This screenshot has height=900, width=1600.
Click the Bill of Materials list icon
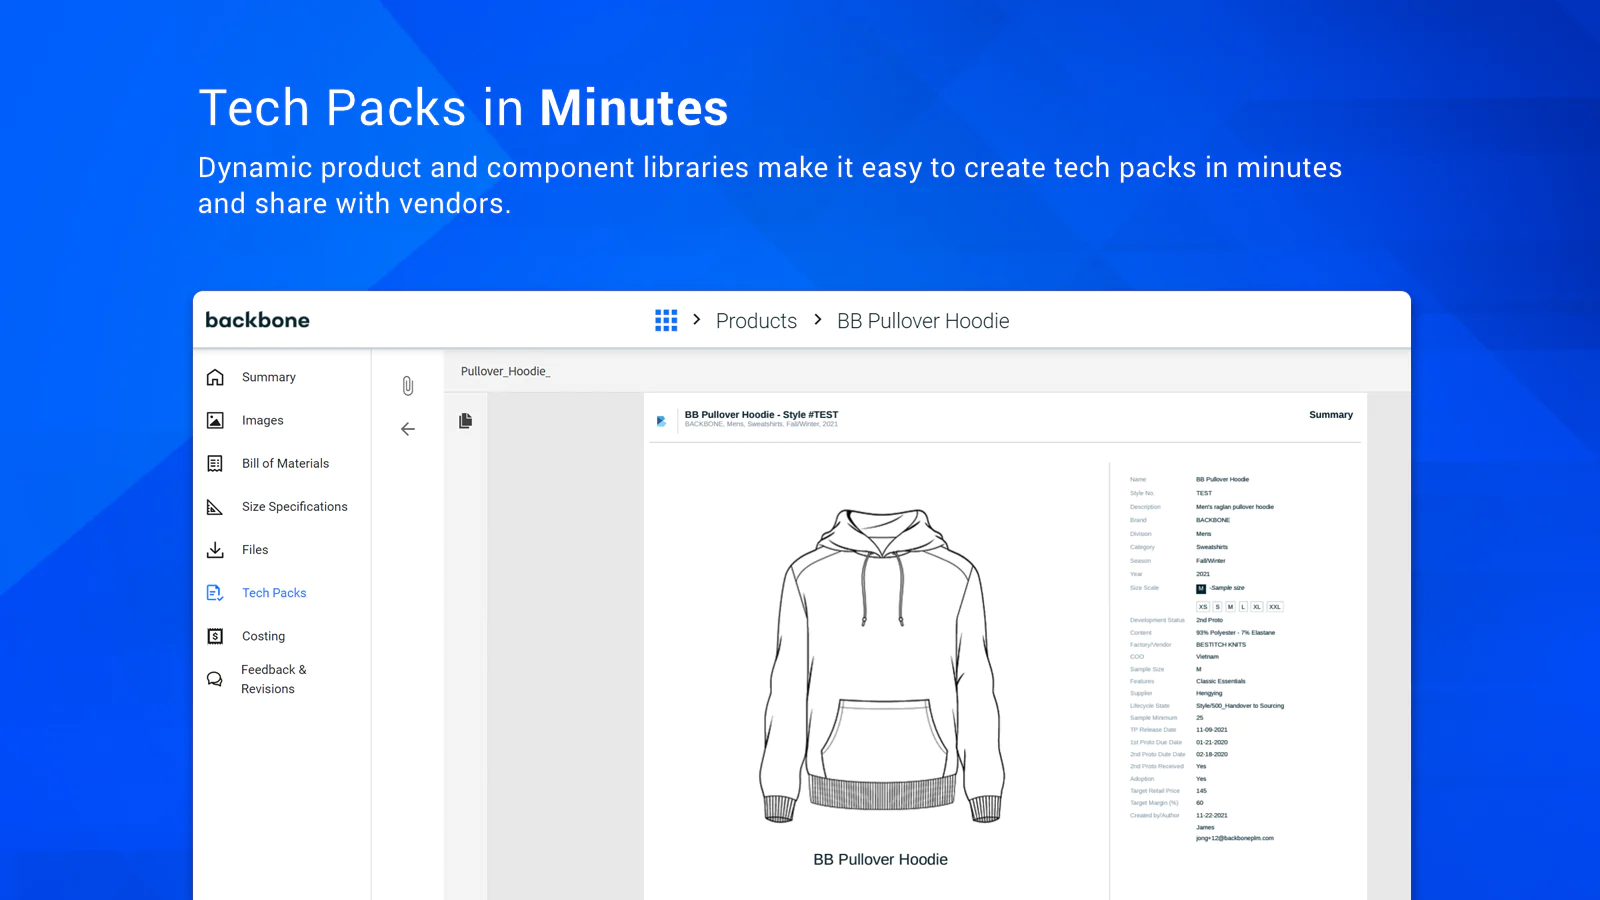(x=215, y=464)
